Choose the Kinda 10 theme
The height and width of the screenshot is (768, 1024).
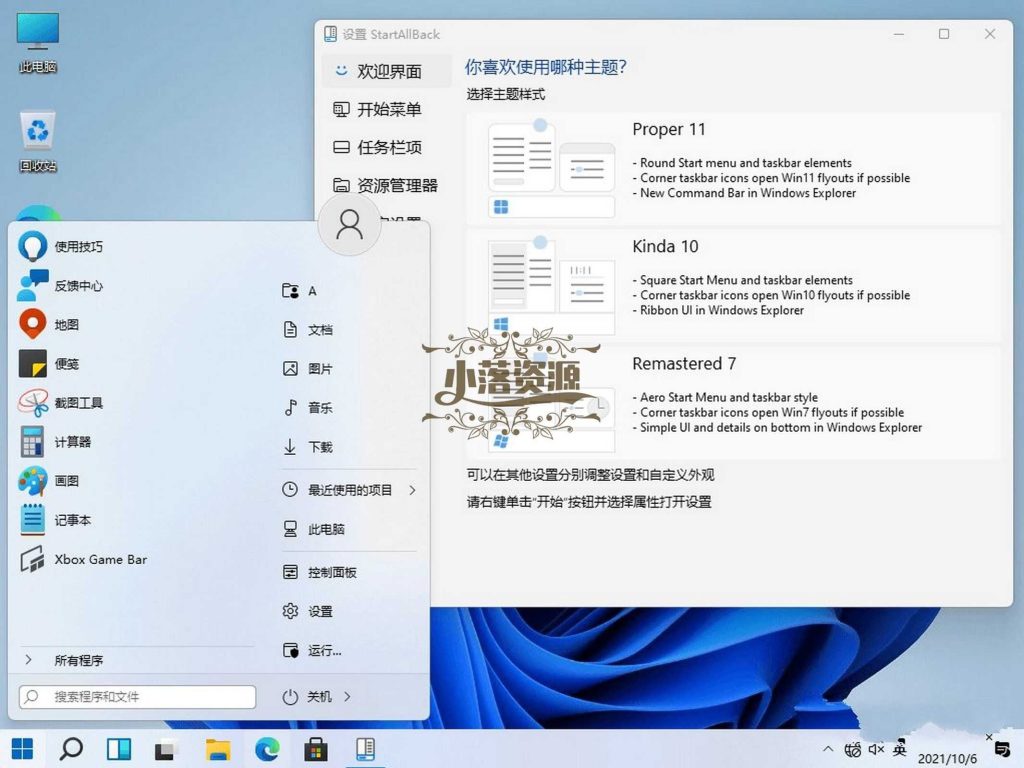tap(733, 286)
